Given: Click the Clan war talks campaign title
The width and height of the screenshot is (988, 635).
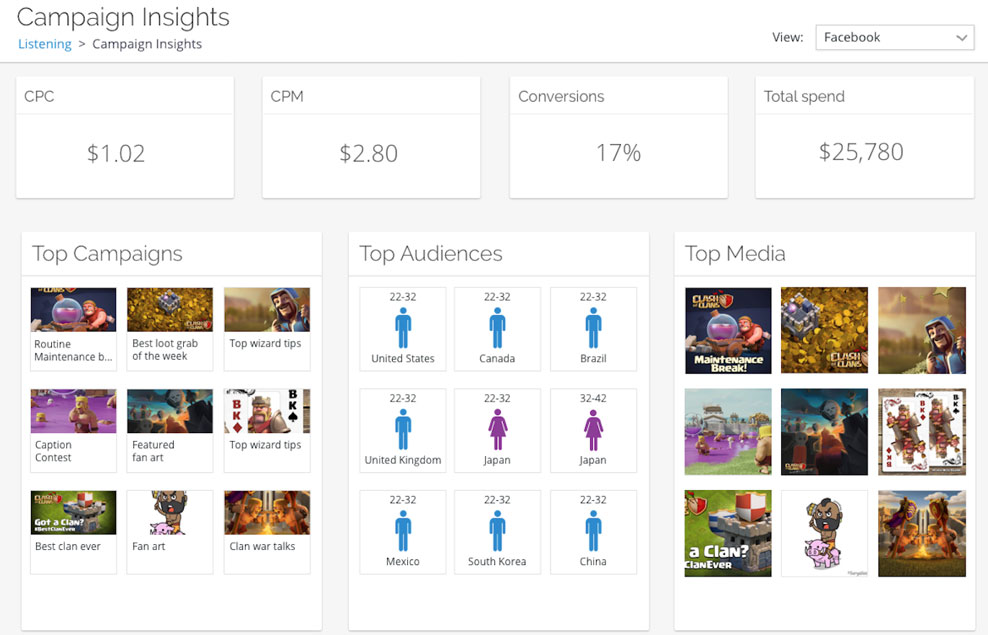Looking at the screenshot, I should point(262,546).
